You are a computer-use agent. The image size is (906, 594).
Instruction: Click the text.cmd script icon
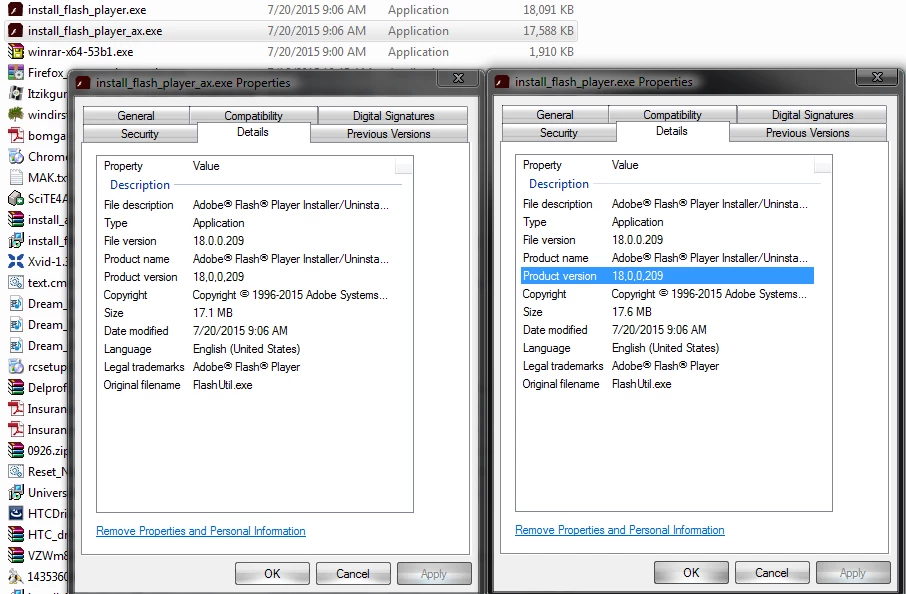coord(16,283)
